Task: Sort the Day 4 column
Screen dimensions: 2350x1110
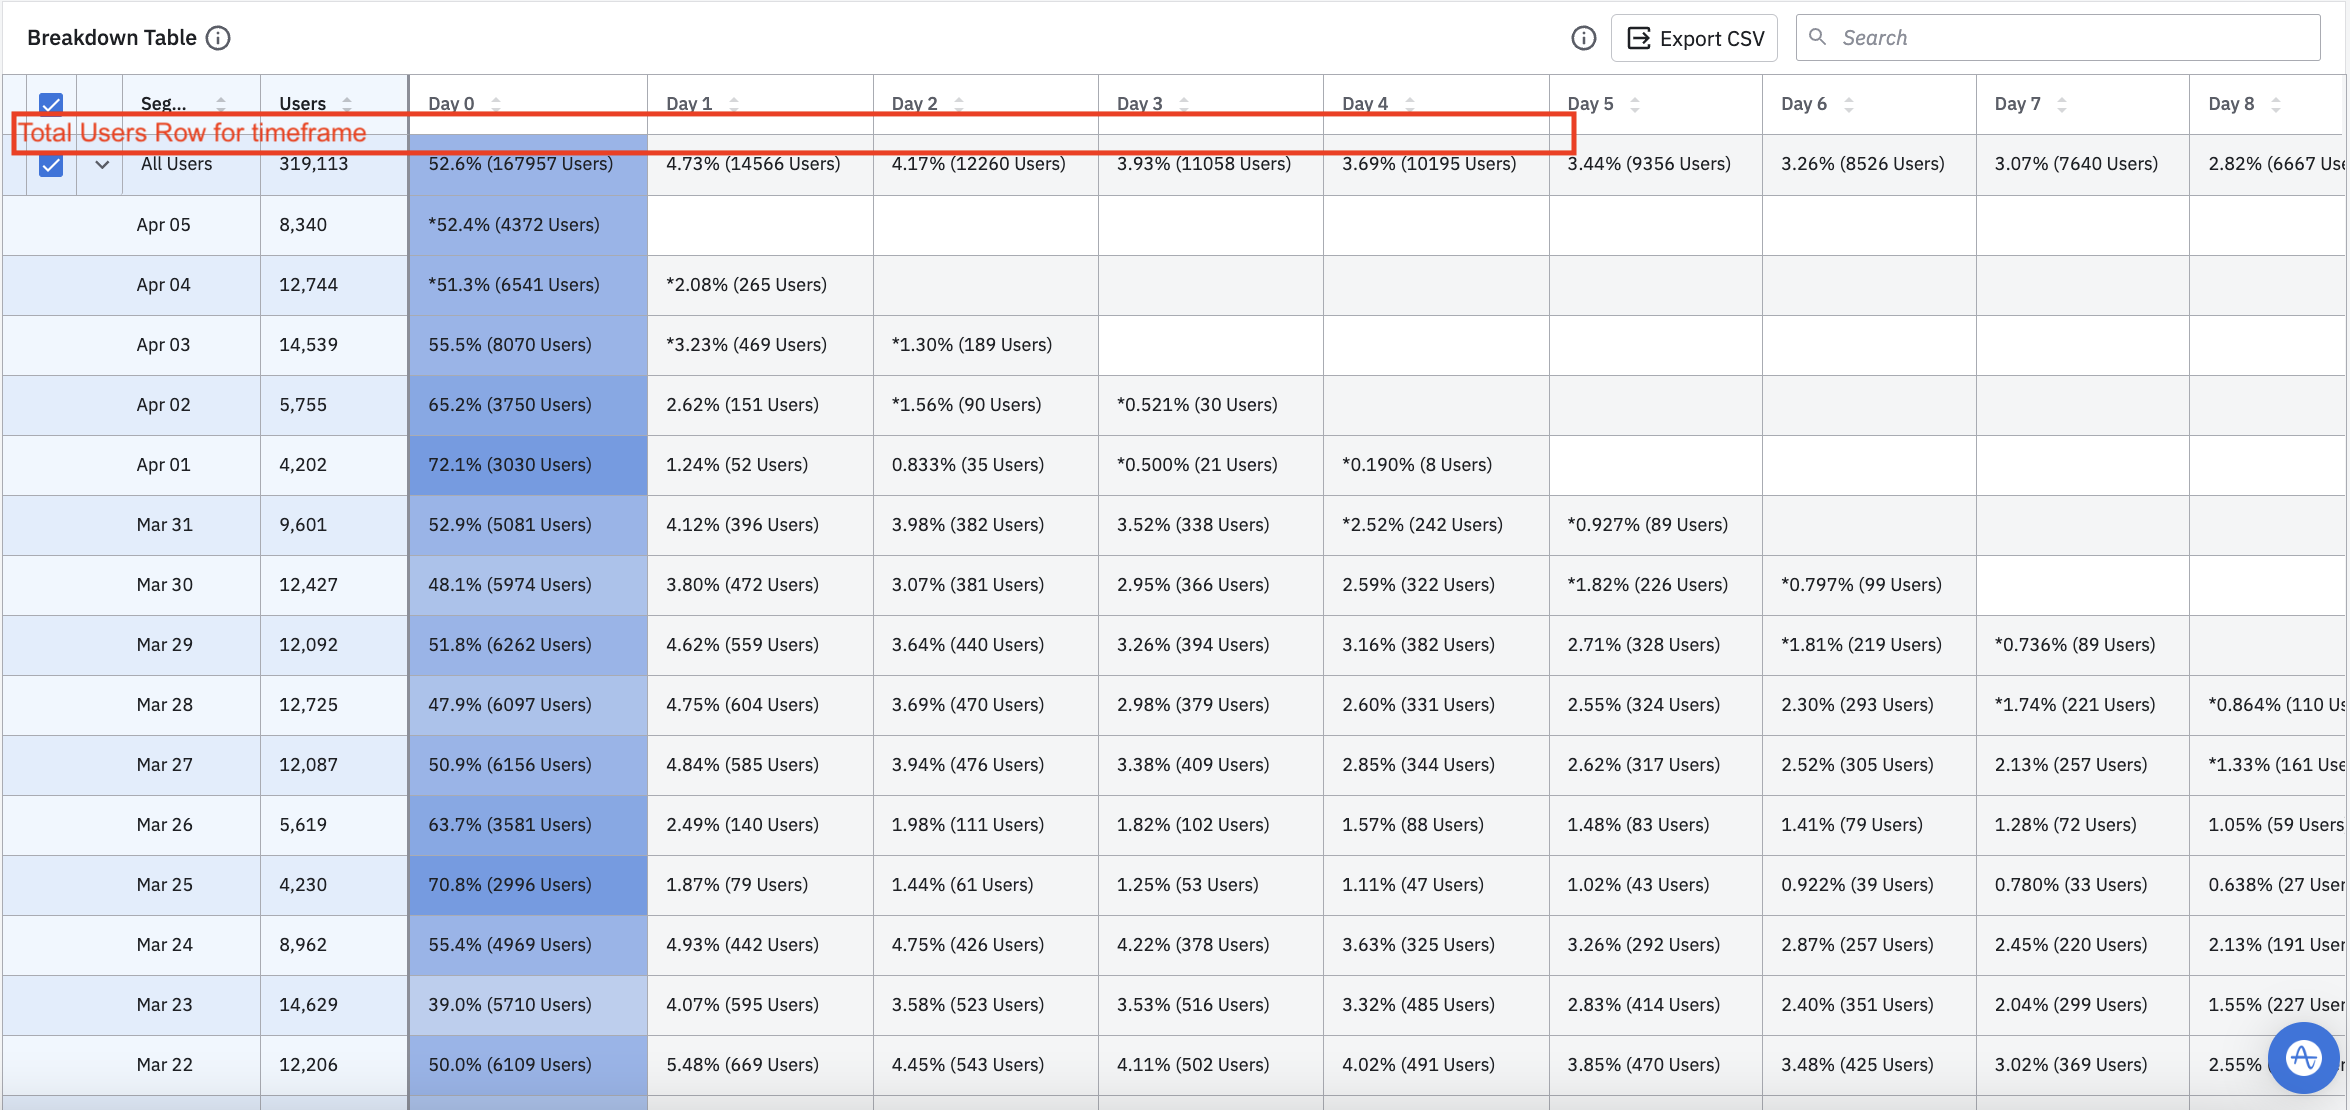Action: (1410, 104)
